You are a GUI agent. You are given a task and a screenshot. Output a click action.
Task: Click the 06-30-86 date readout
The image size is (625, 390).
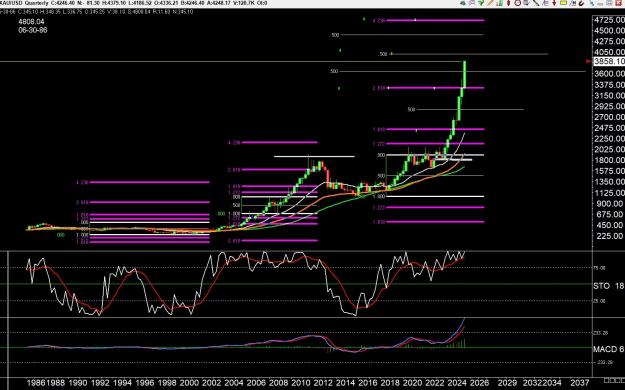click(33, 30)
